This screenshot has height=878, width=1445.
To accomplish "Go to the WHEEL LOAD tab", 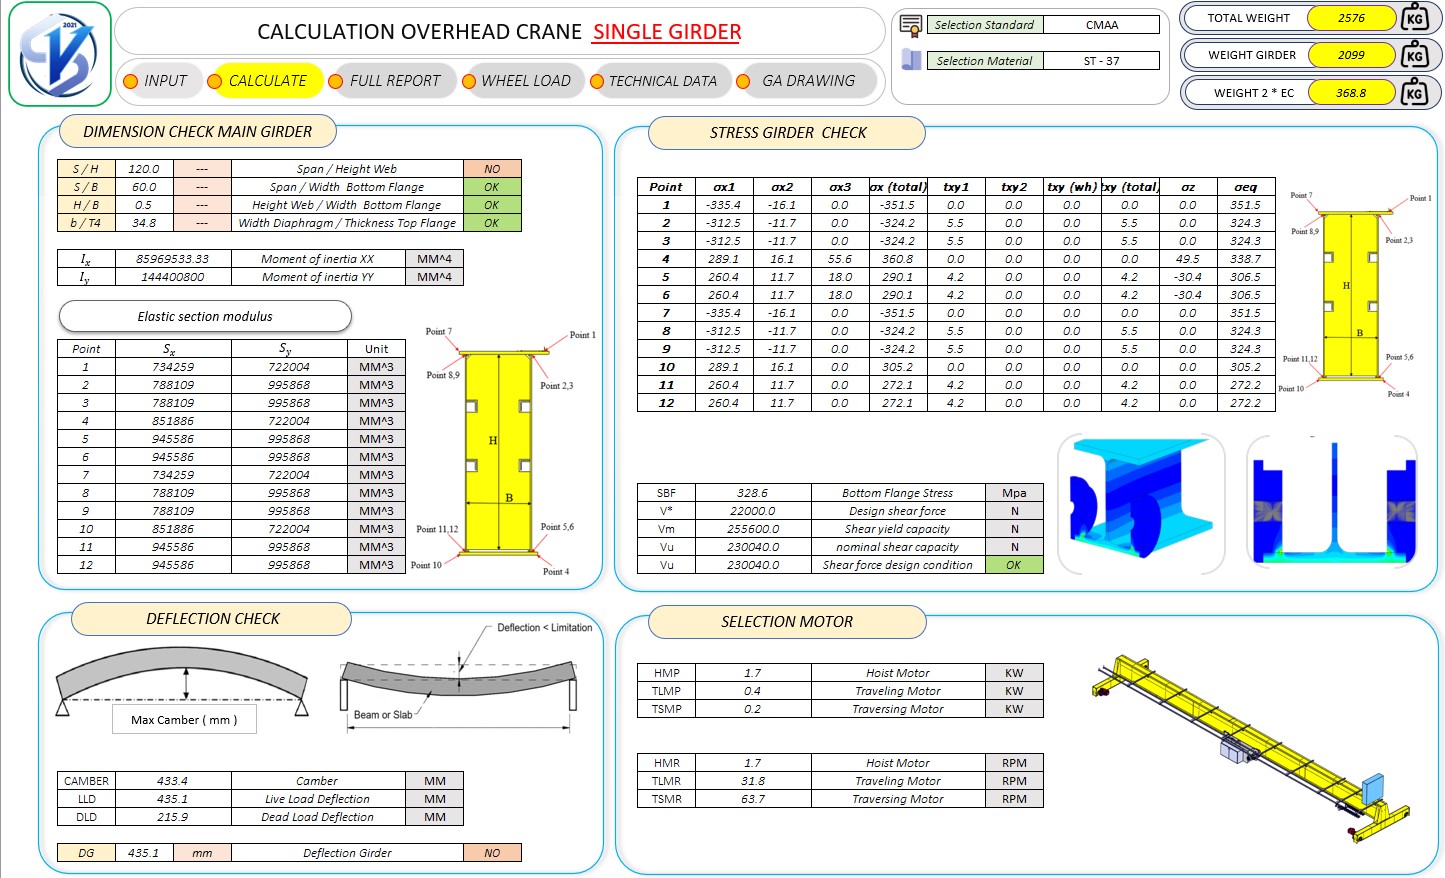I will pyautogui.click(x=526, y=81).
